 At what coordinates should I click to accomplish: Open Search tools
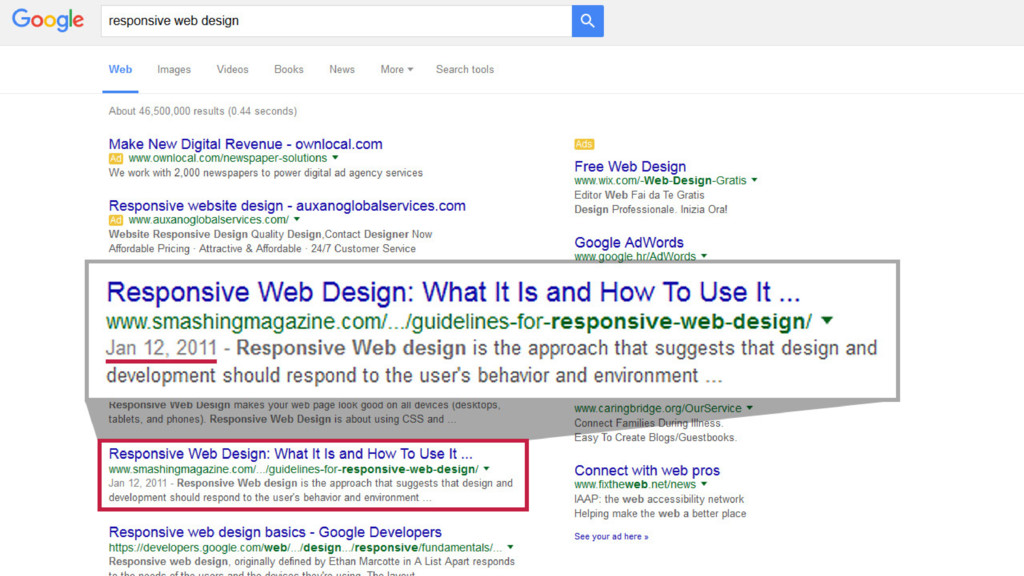click(x=465, y=69)
